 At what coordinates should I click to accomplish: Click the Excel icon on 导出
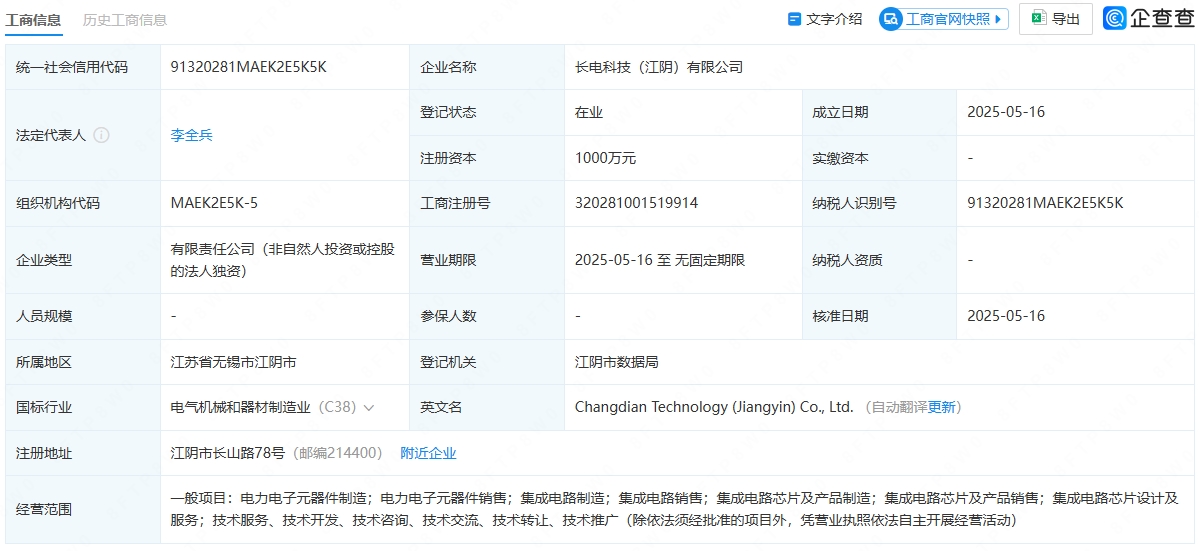click(x=1039, y=18)
